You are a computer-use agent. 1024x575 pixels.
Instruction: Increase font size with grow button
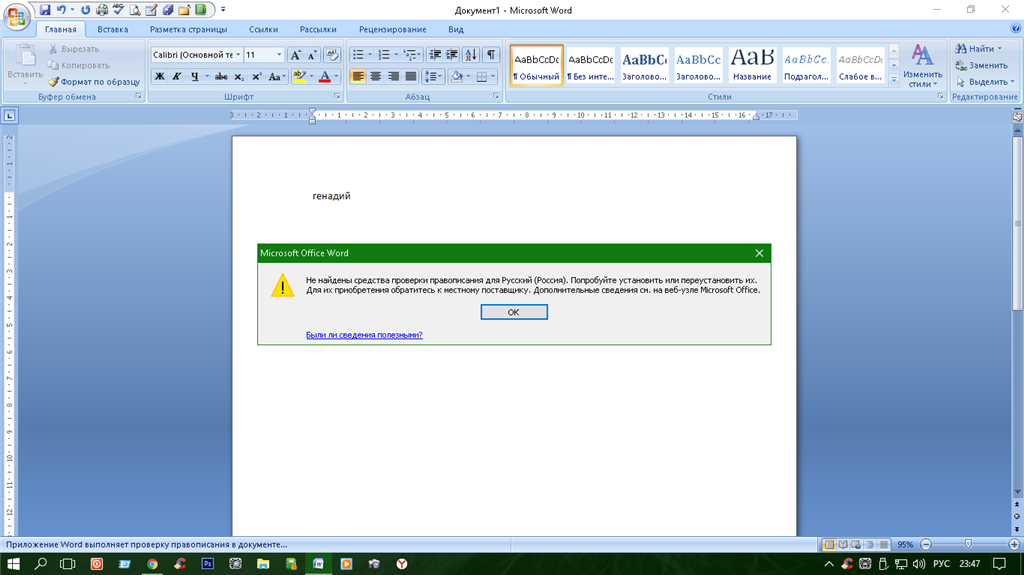point(295,55)
